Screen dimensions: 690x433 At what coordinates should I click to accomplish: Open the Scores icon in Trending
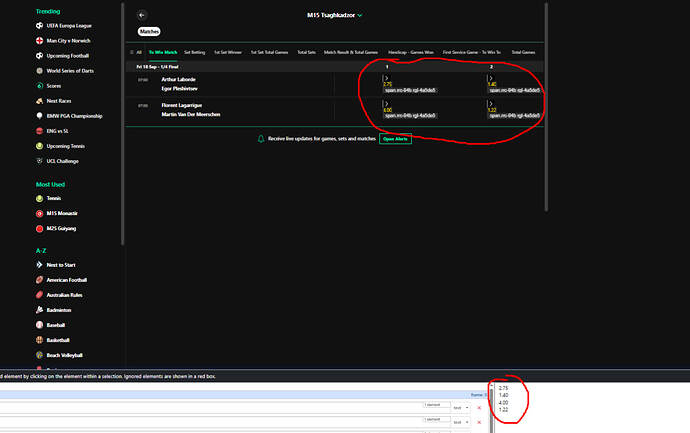[39, 86]
